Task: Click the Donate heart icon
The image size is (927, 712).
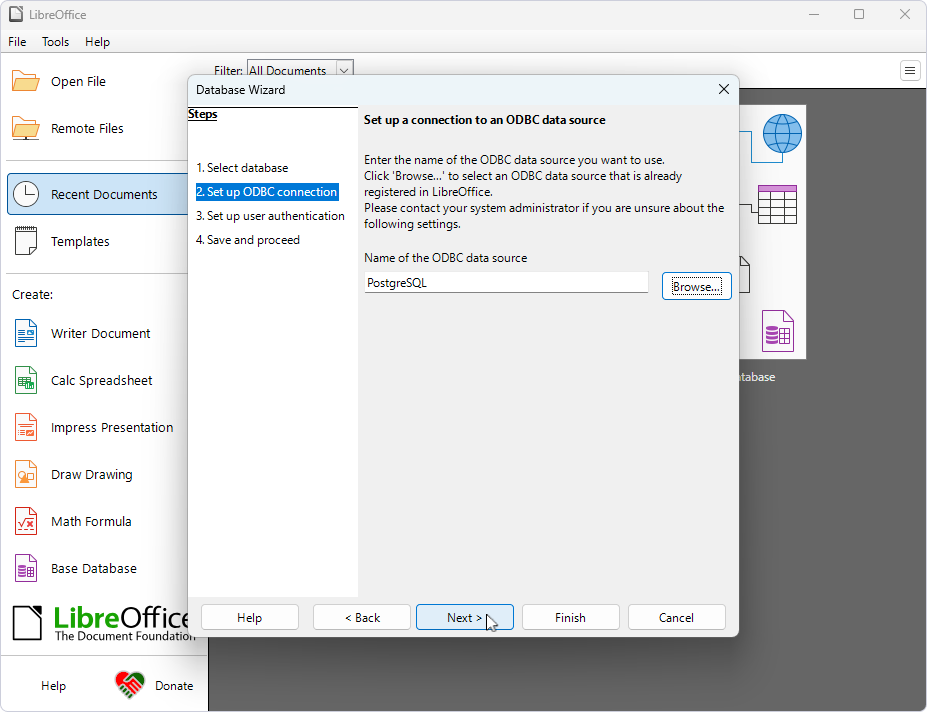Action: tap(129, 685)
